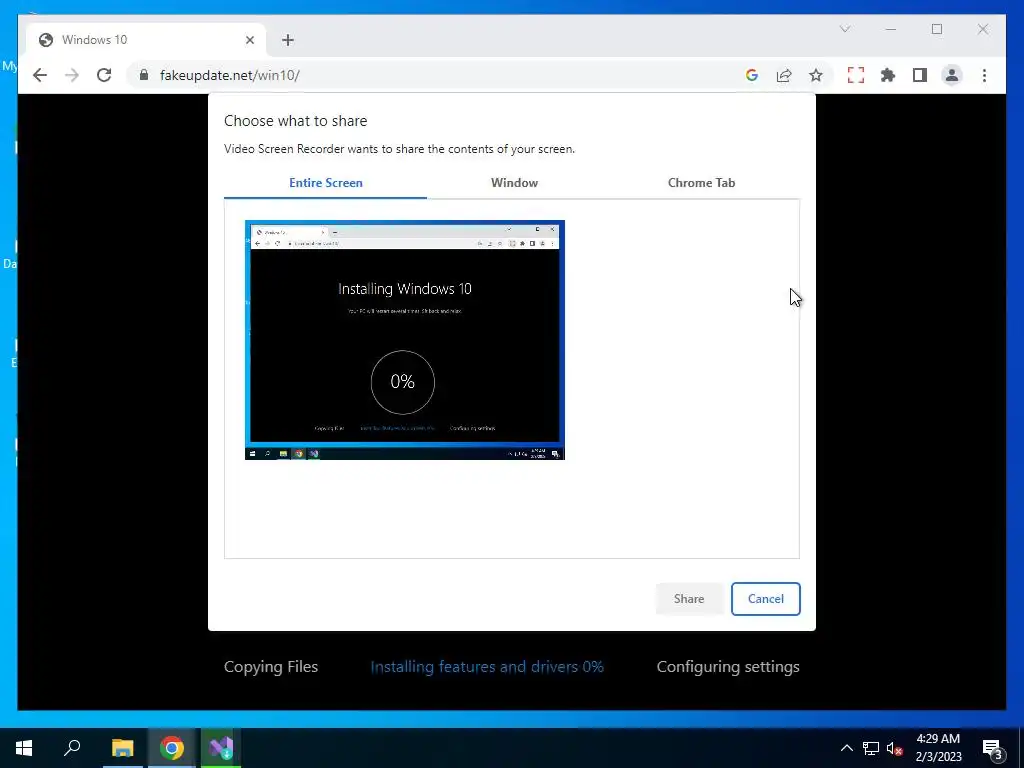Screen dimensions: 1024x768
Task: Click the "Copying Files" text
Action: [271, 667]
